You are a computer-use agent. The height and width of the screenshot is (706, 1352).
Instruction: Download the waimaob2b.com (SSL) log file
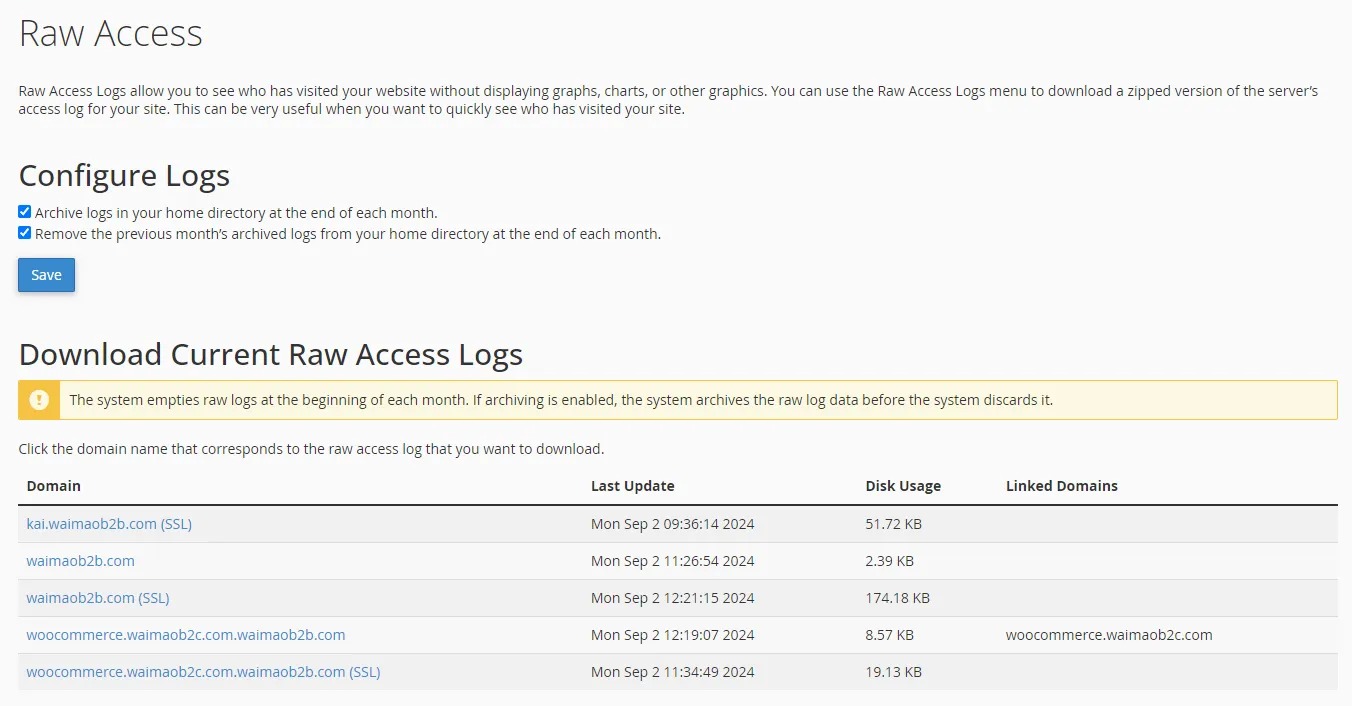(97, 597)
